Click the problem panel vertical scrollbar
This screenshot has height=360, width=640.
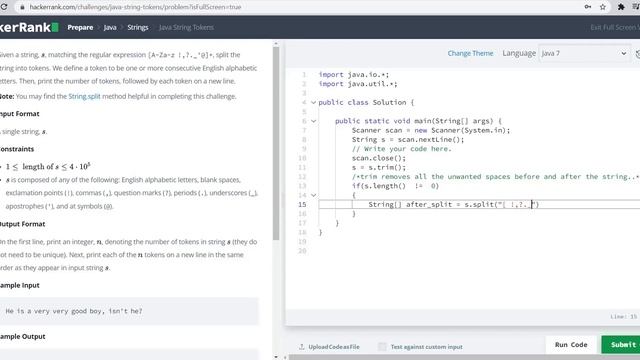[276, 143]
